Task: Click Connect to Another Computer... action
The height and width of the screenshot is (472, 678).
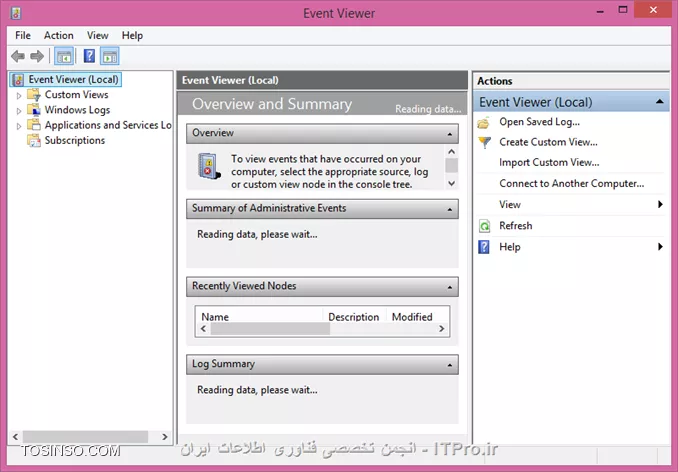Action: point(572,184)
